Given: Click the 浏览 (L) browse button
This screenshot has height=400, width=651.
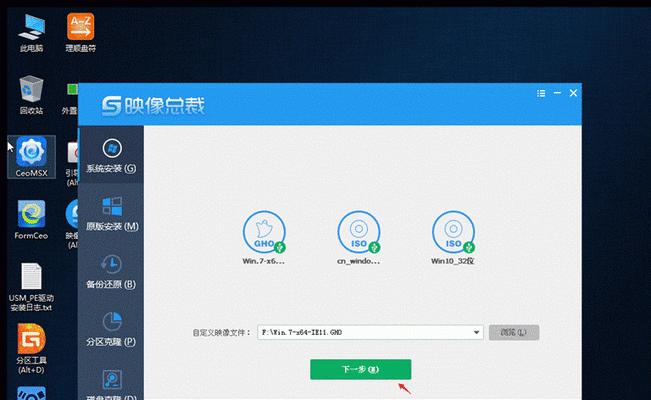Looking at the screenshot, I should click(x=514, y=332).
